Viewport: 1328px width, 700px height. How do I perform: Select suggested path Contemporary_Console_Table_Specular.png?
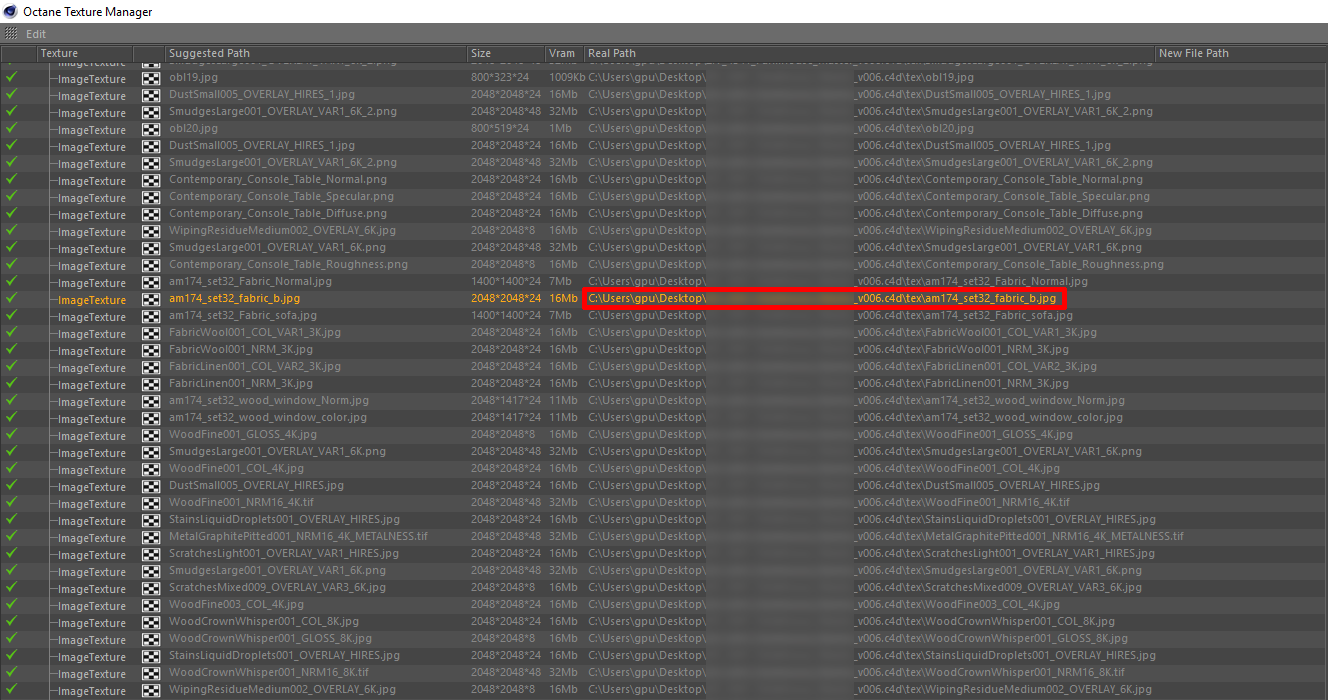click(x=281, y=196)
